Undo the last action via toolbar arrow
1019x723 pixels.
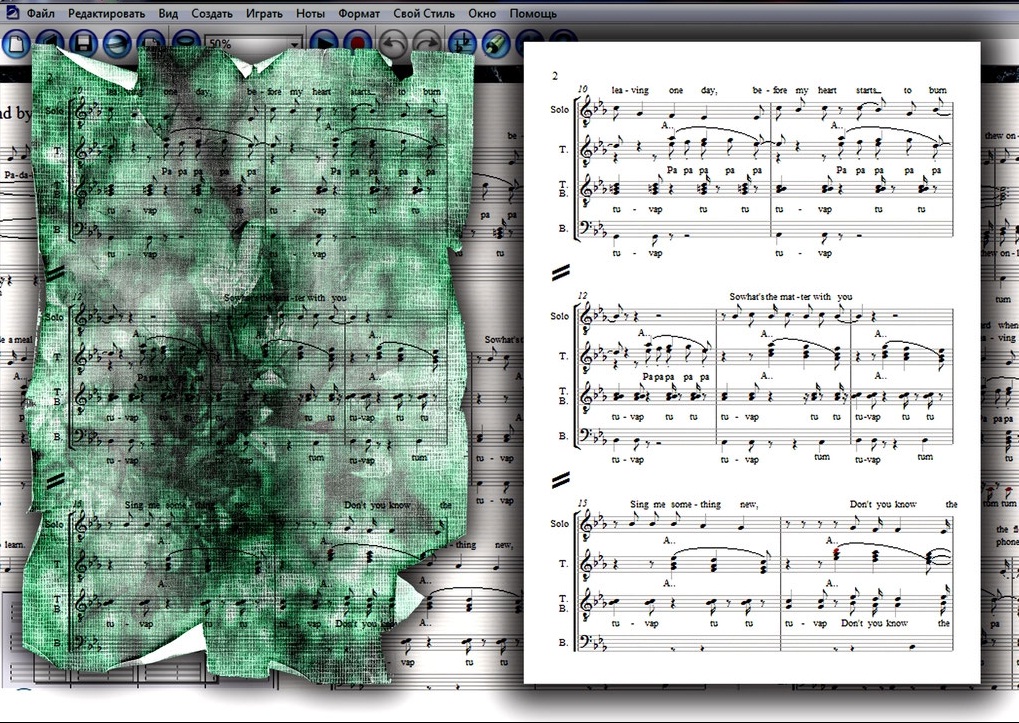393,43
